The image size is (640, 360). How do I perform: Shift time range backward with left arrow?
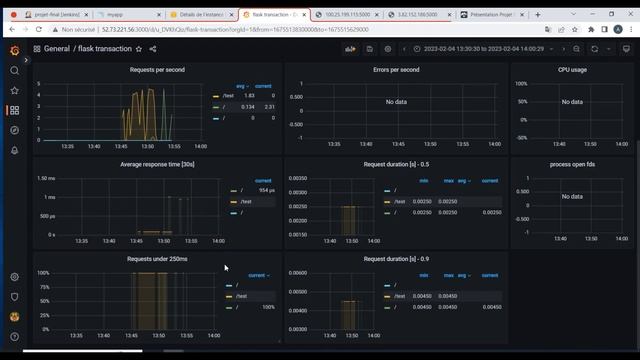[404, 49]
